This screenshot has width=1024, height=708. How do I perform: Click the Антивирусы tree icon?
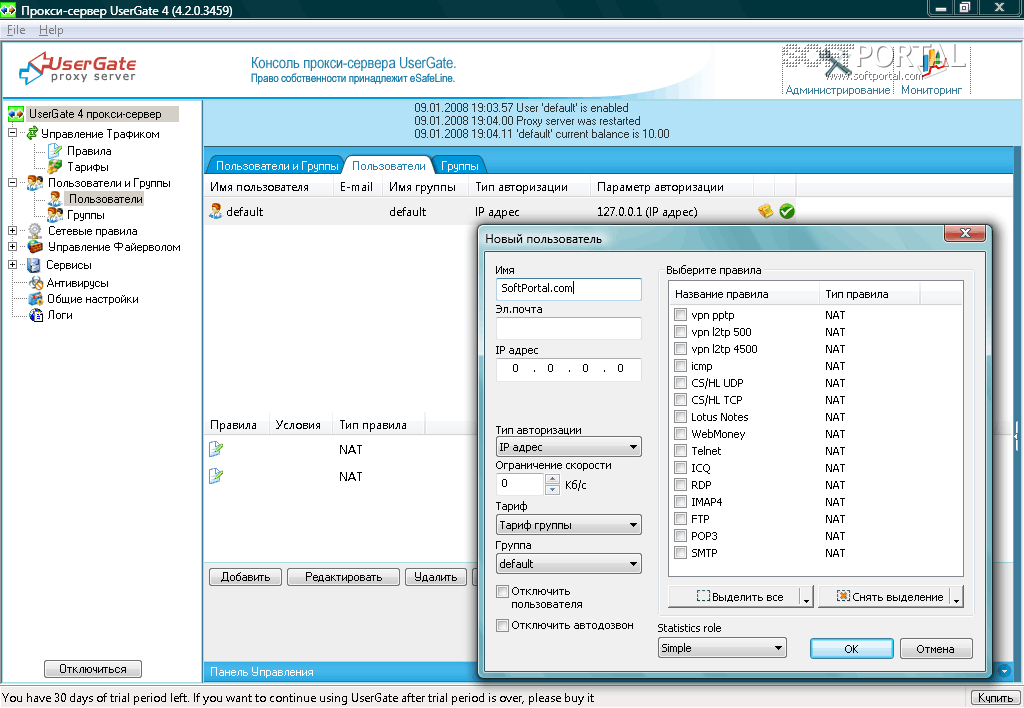[37, 283]
